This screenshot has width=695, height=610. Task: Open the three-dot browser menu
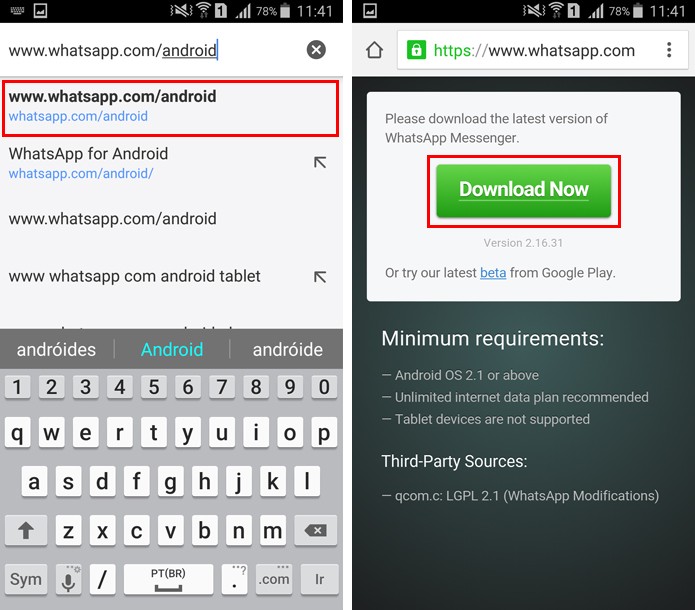669,50
